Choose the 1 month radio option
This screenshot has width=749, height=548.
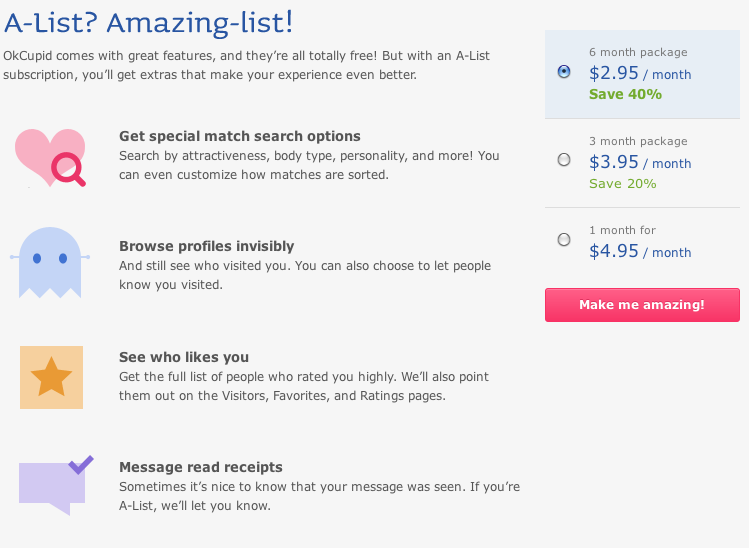point(564,239)
